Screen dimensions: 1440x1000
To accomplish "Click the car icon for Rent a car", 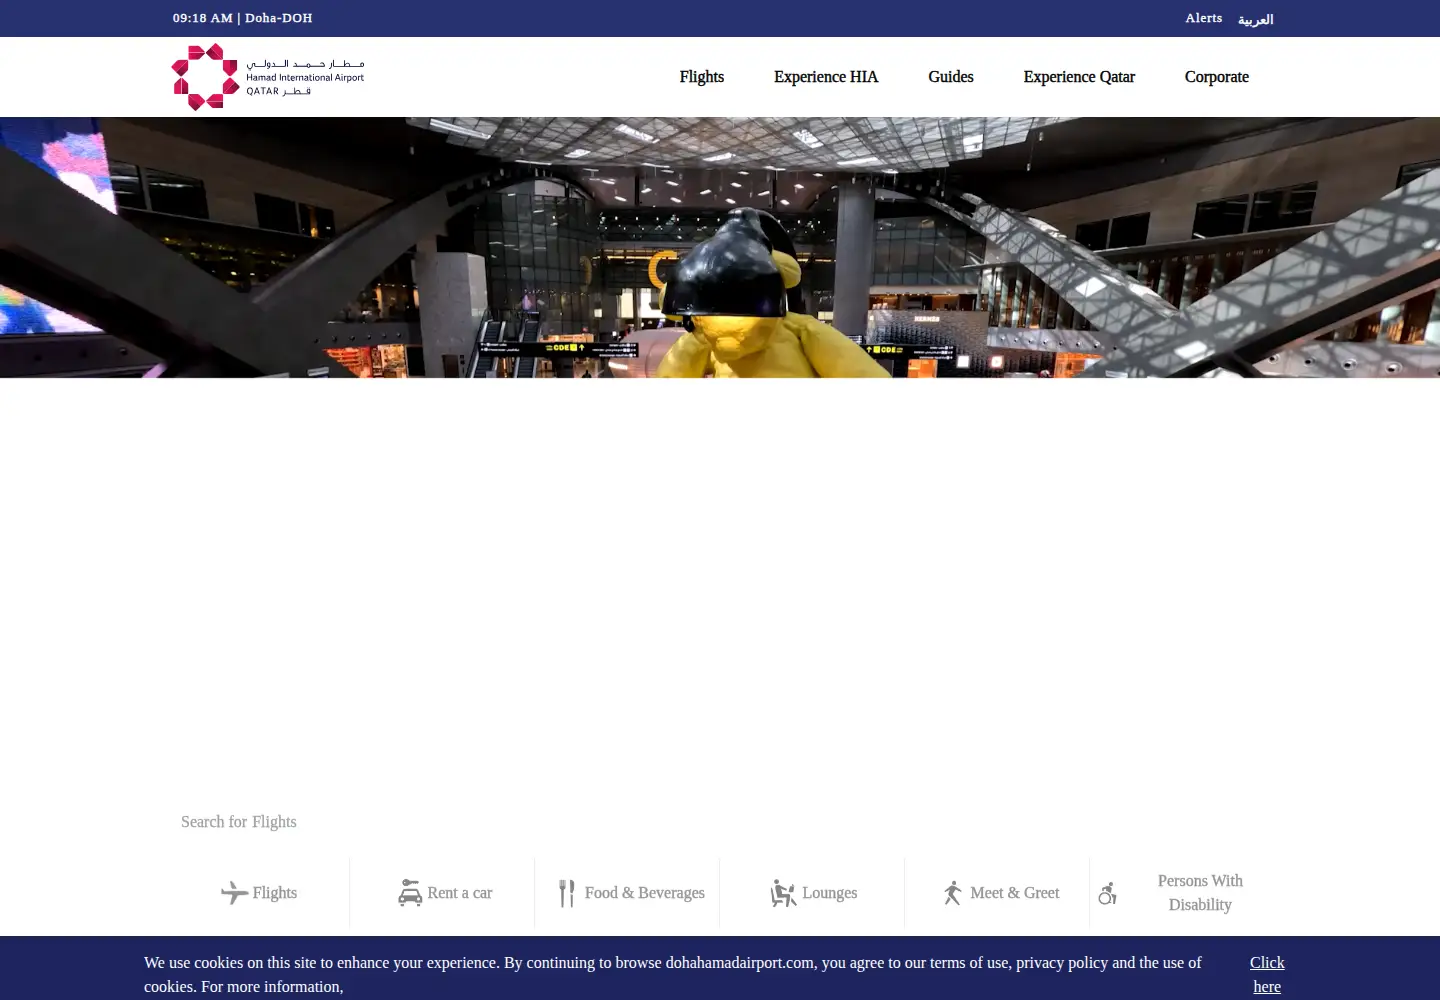I will [410, 893].
